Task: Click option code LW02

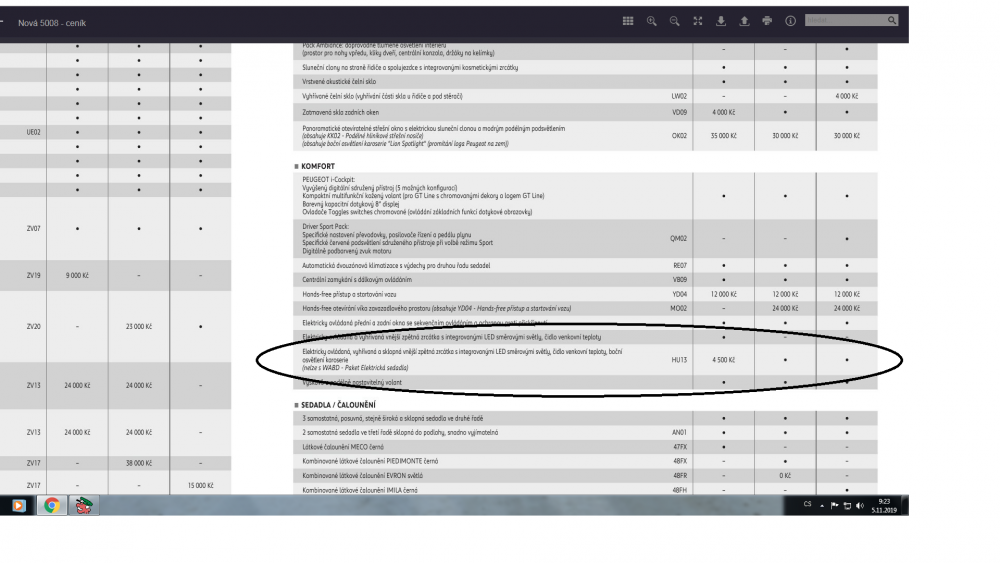Action: [x=679, y=96]
